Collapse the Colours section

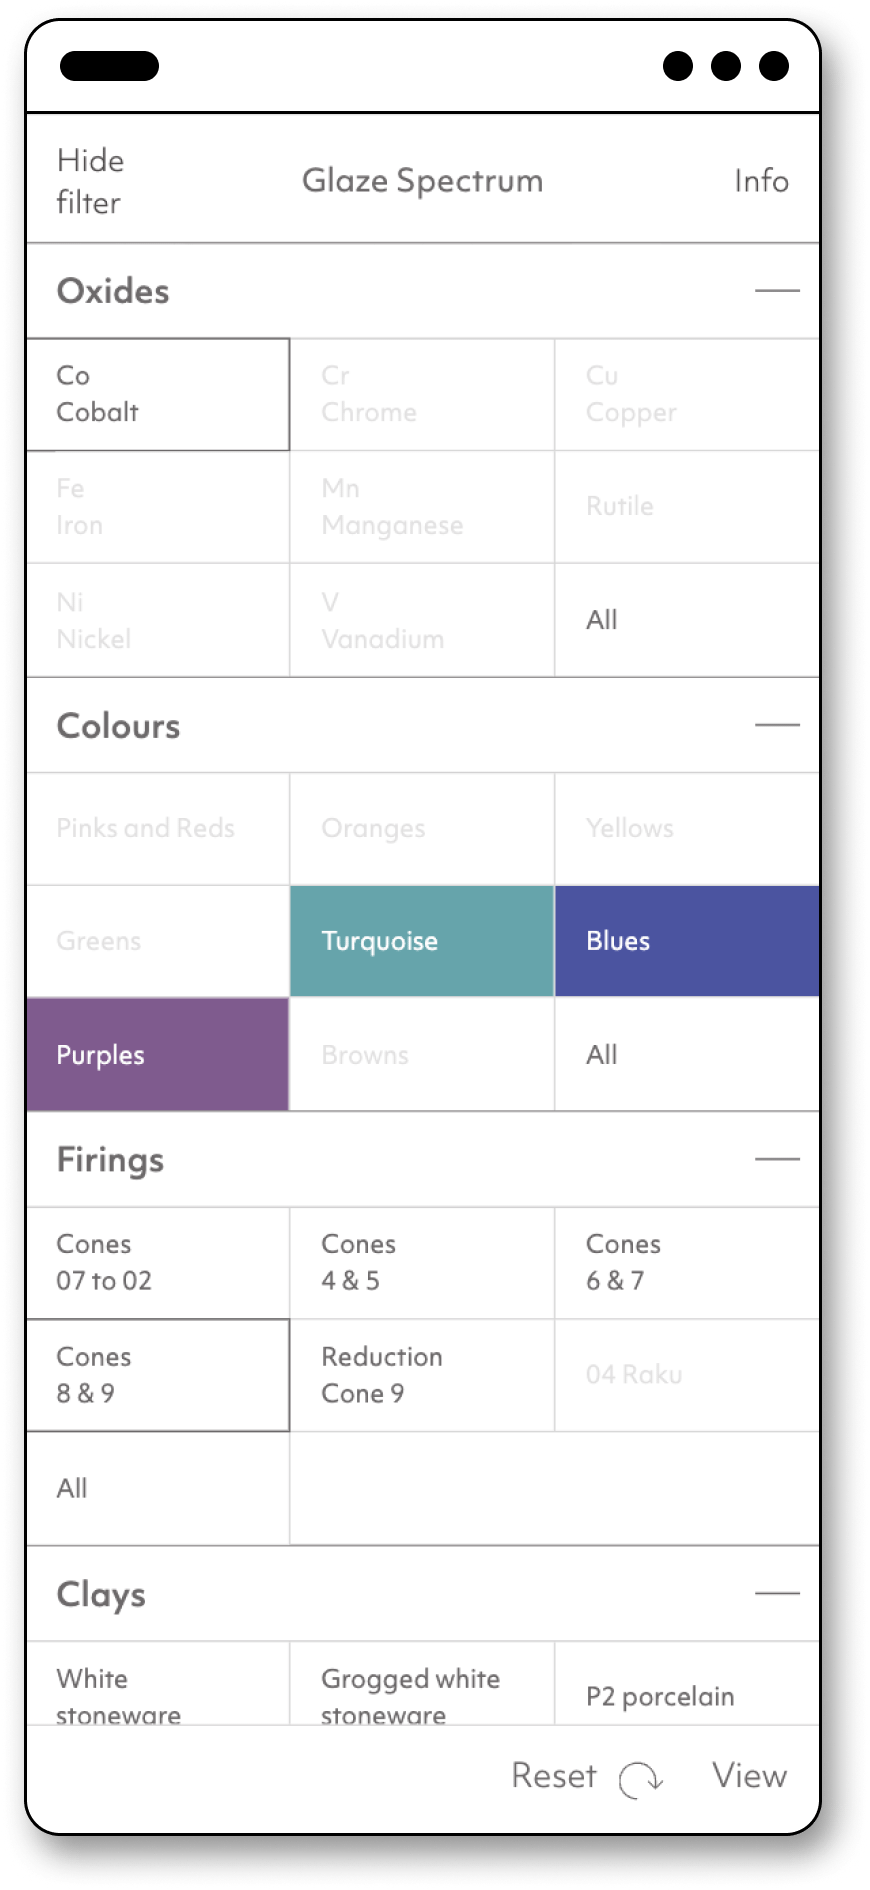click(777, 725)
